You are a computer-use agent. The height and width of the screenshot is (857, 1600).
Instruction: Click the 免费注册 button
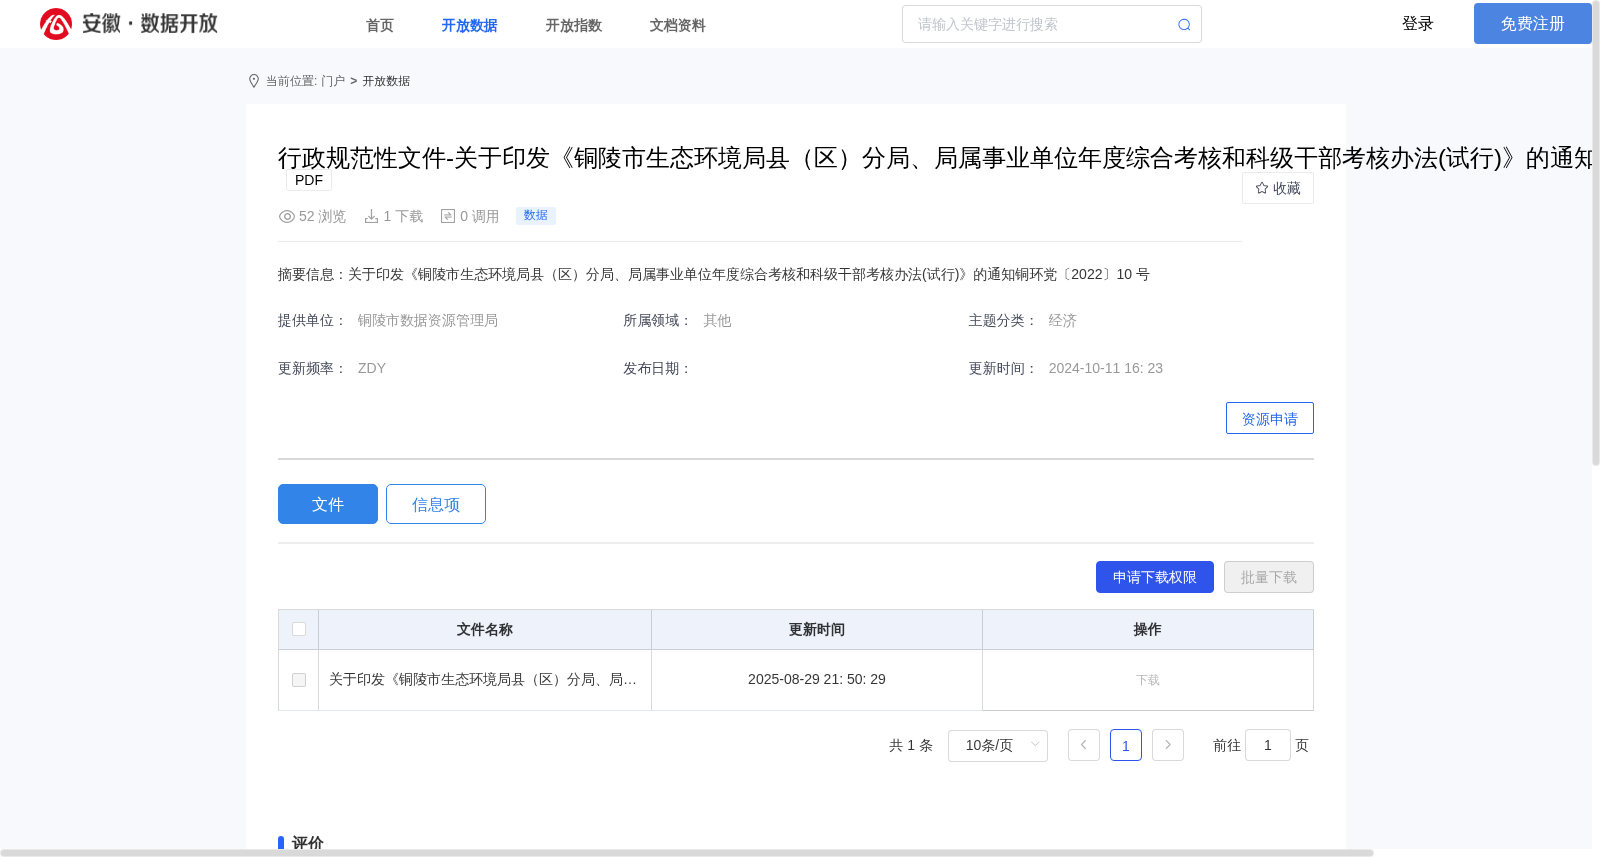point(1533,23)
